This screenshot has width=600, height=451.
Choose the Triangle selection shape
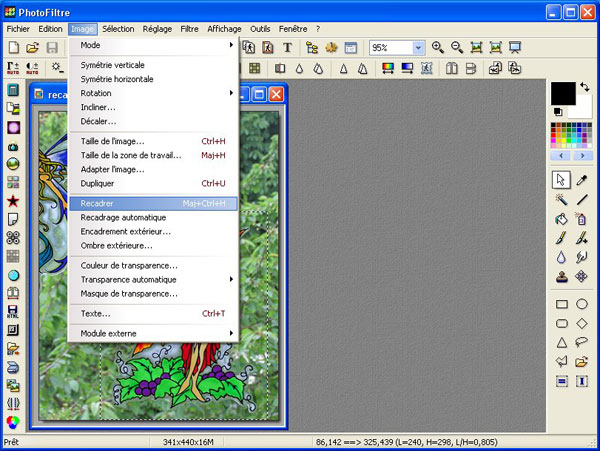pyautogui.click(x=561, y=342)
